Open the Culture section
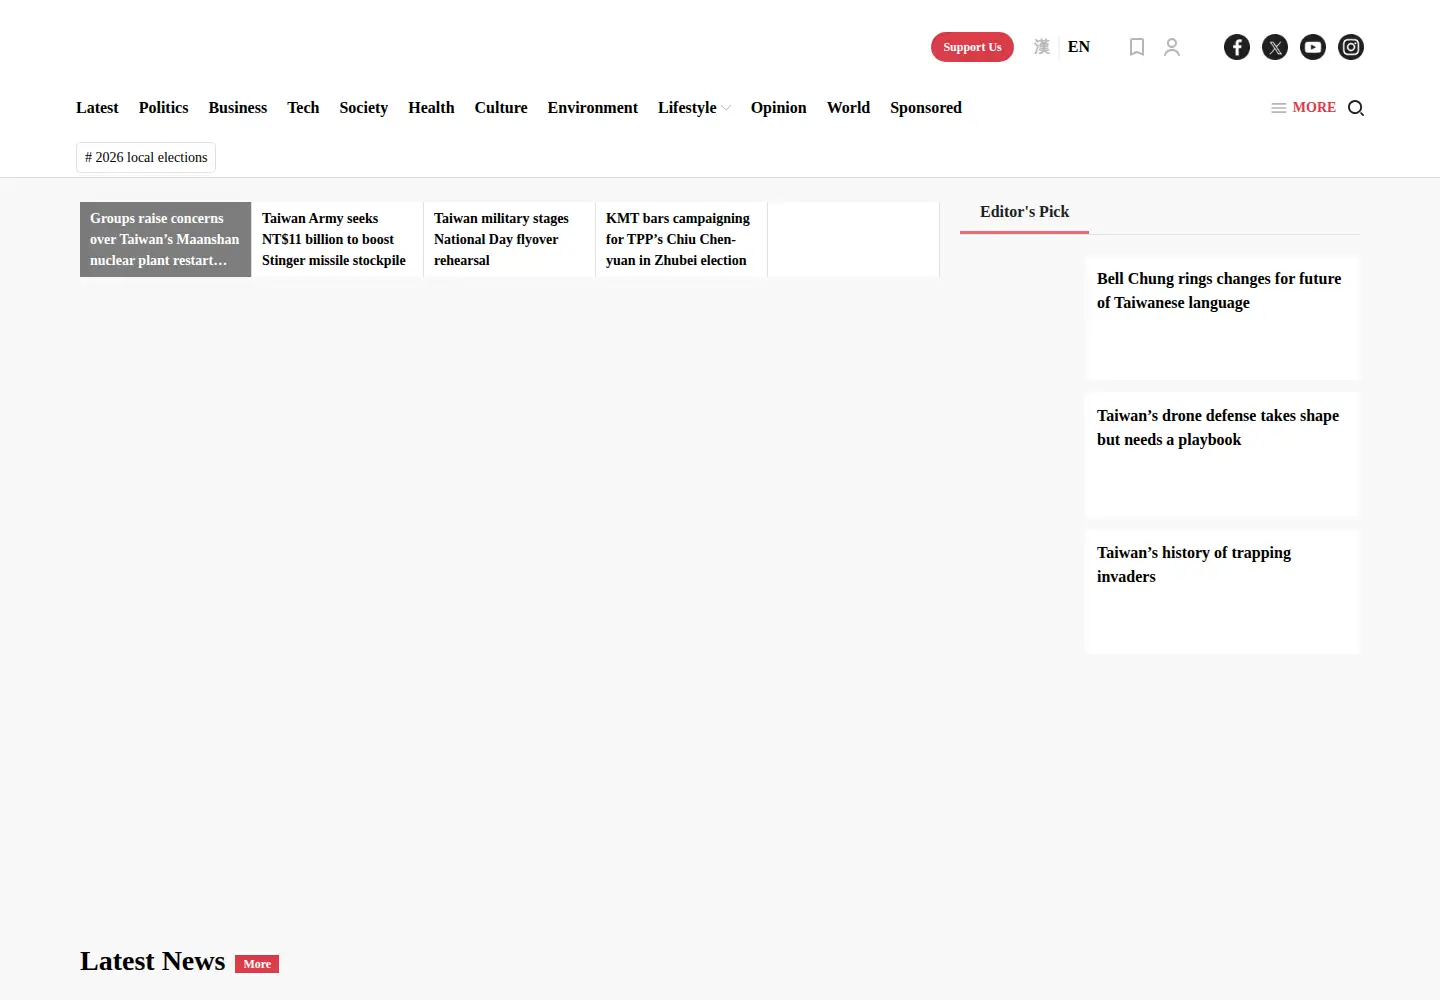This screenshot has height=1000, width=1440. (501, 108)
